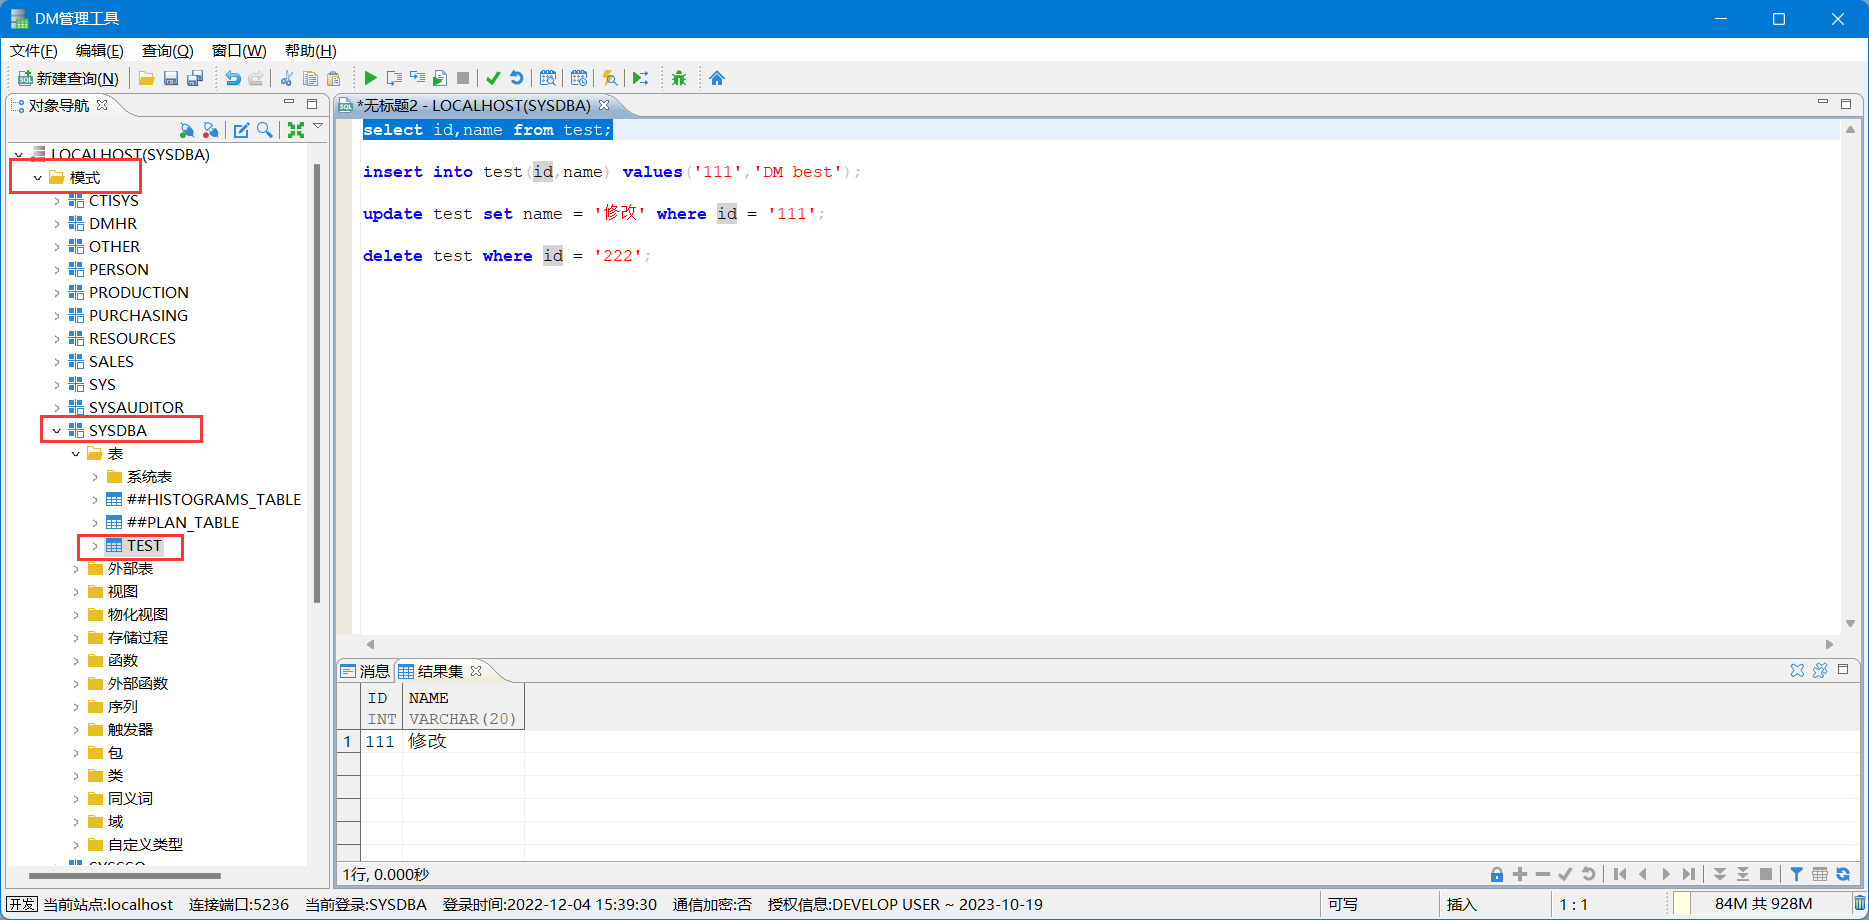Toggle 插入 insert mode in status bar
This screenshot has width=1869, height=920.
coord(1461,904)
